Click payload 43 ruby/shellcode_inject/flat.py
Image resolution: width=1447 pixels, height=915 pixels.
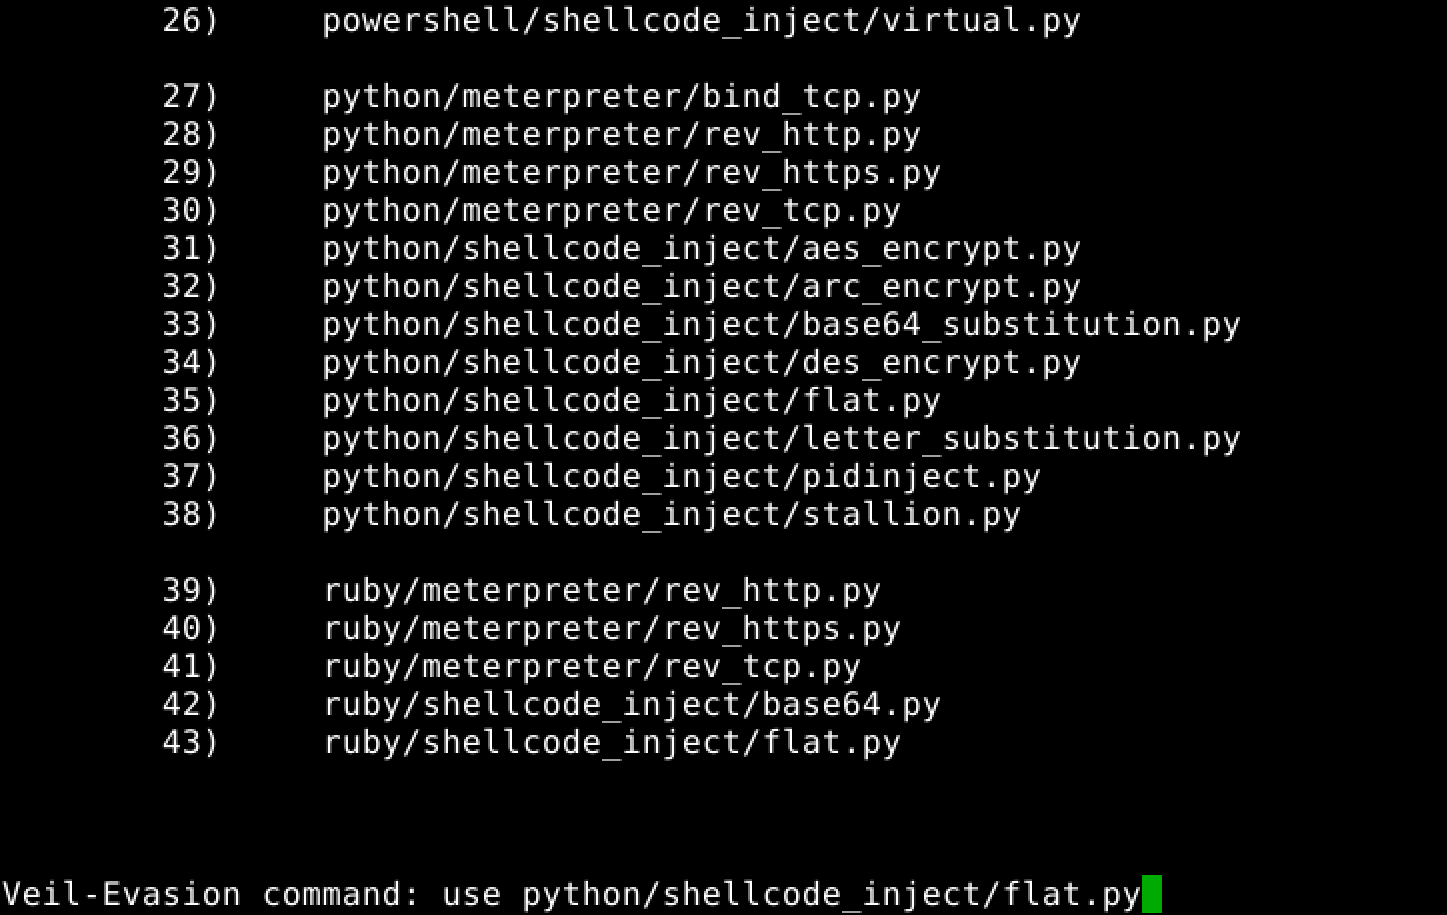[x=611, y=743]
